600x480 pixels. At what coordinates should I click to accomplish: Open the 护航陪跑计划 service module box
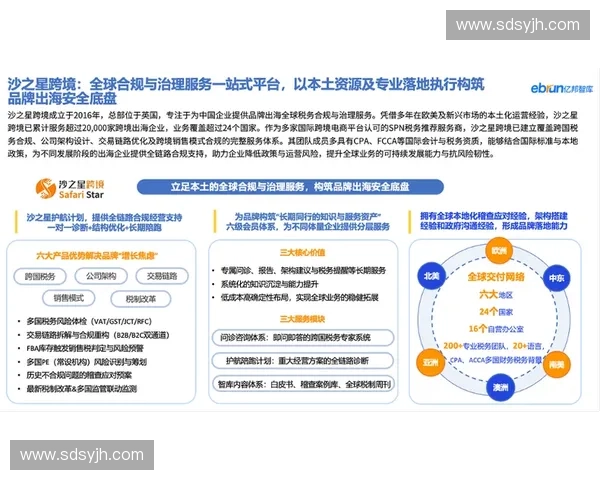click(303, 361)
